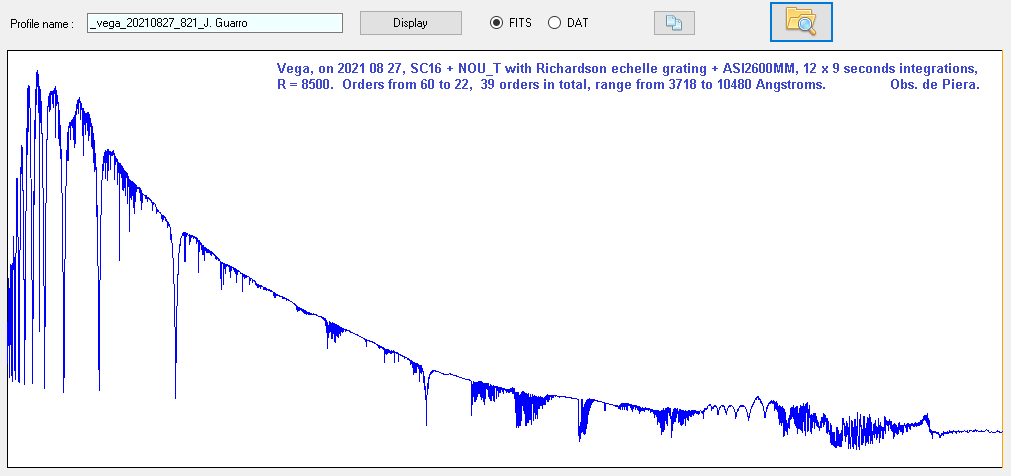Click the DAT label text
Viewport: 1011px width, 476px height.
click(x=578, y=23)
